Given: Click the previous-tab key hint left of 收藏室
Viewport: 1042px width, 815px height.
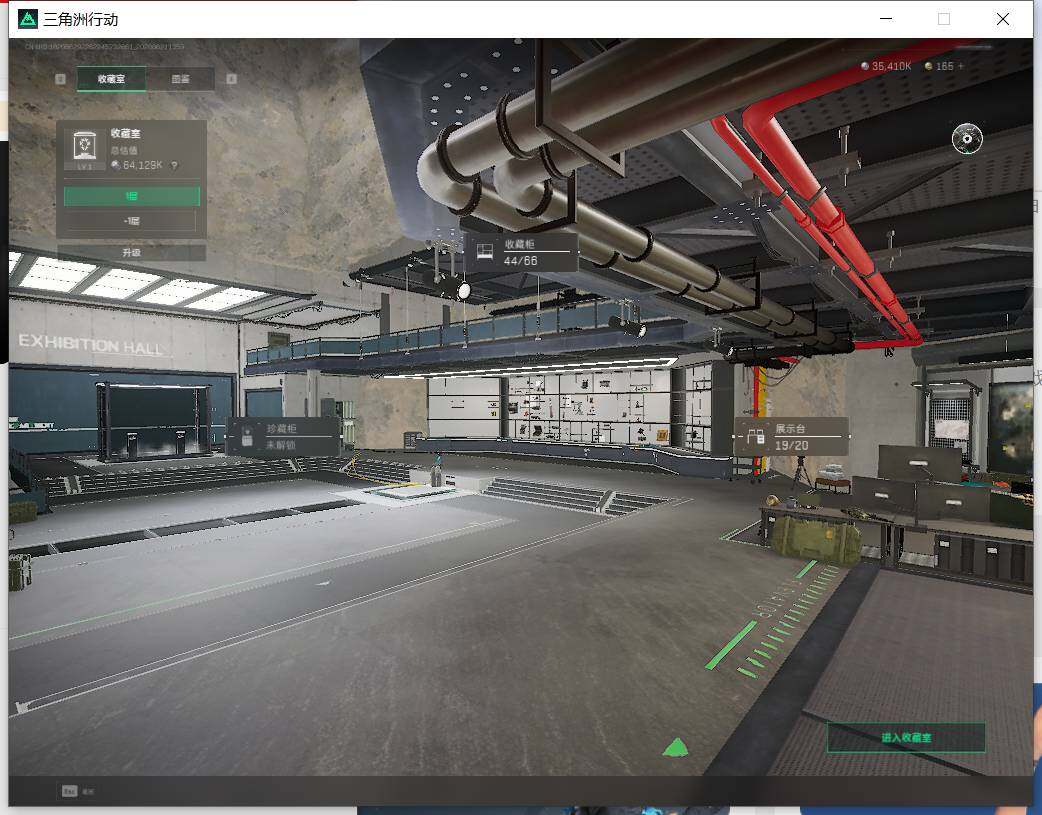Looking at the screenshot, I should pyautogui.click(x=60, y=79).
